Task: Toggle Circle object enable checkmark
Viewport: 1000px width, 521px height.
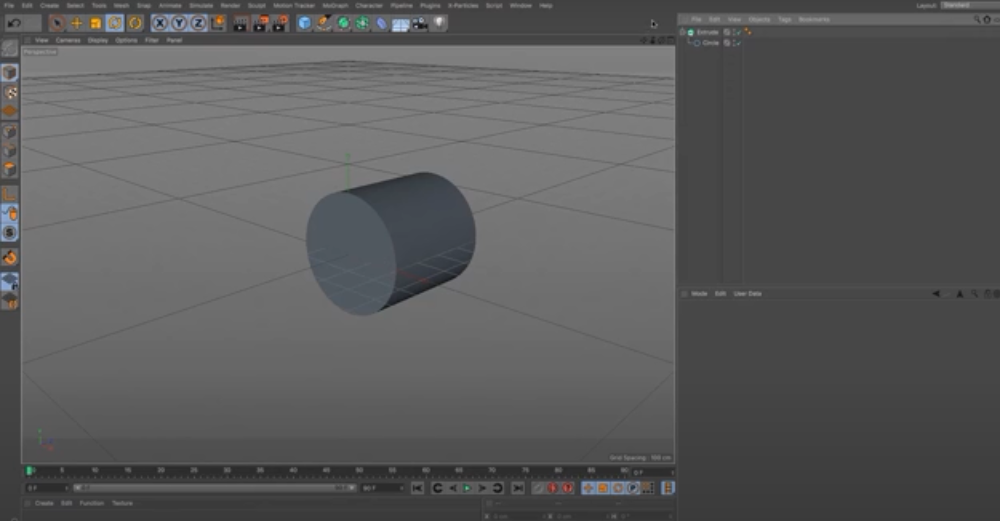Action: click(739, 43)
